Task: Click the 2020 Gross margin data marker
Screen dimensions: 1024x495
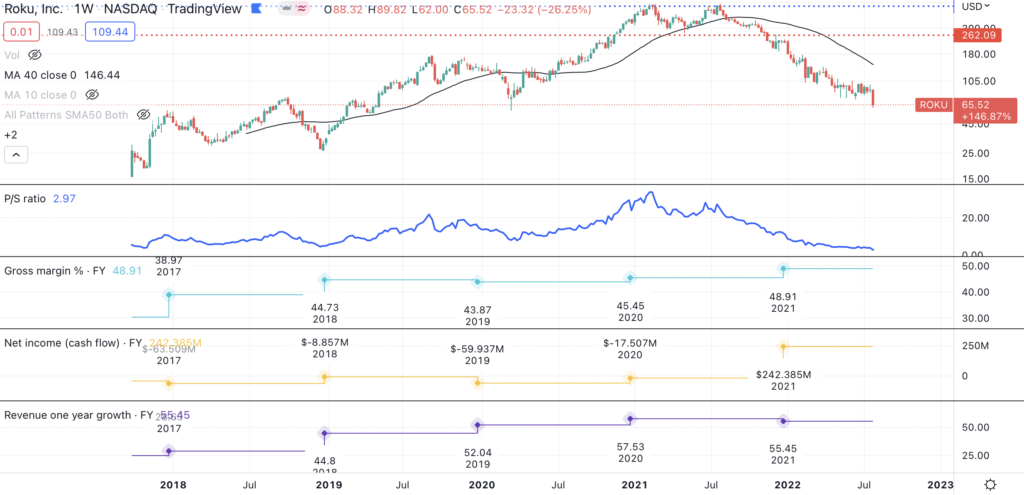Action: pyautogui.click(x=631, y=278)
